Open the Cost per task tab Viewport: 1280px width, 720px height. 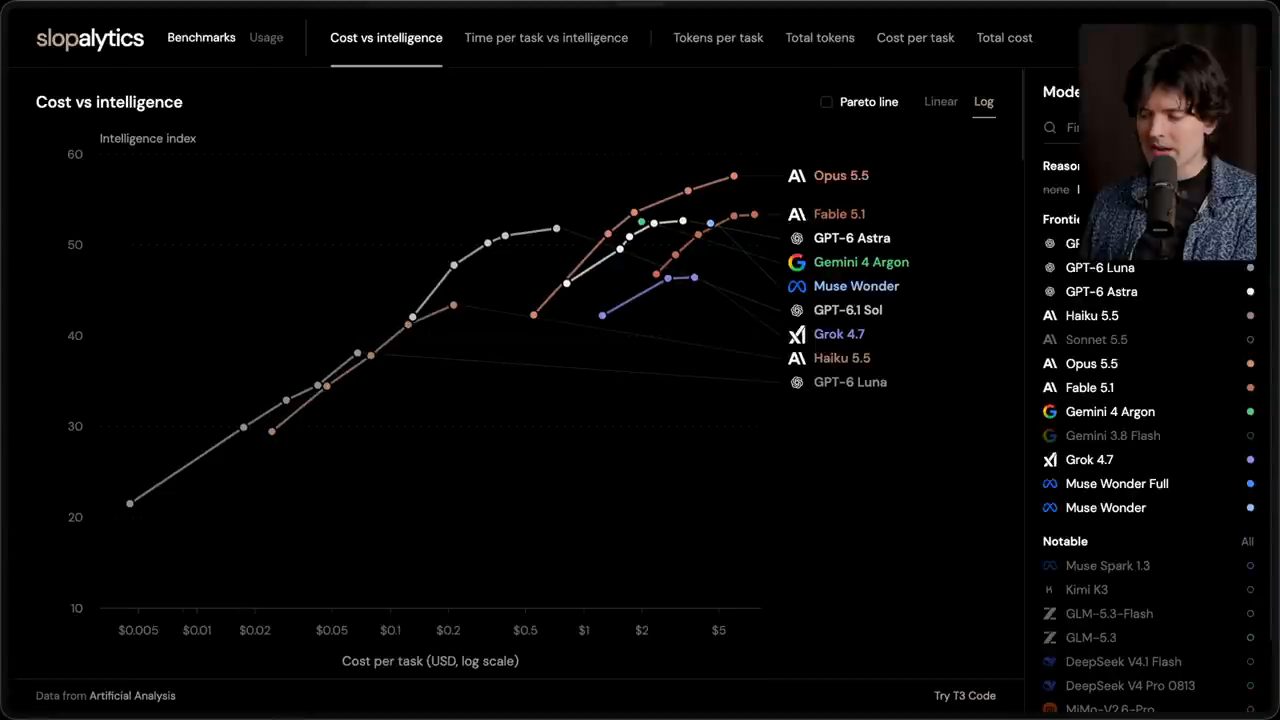click(915, 38)
